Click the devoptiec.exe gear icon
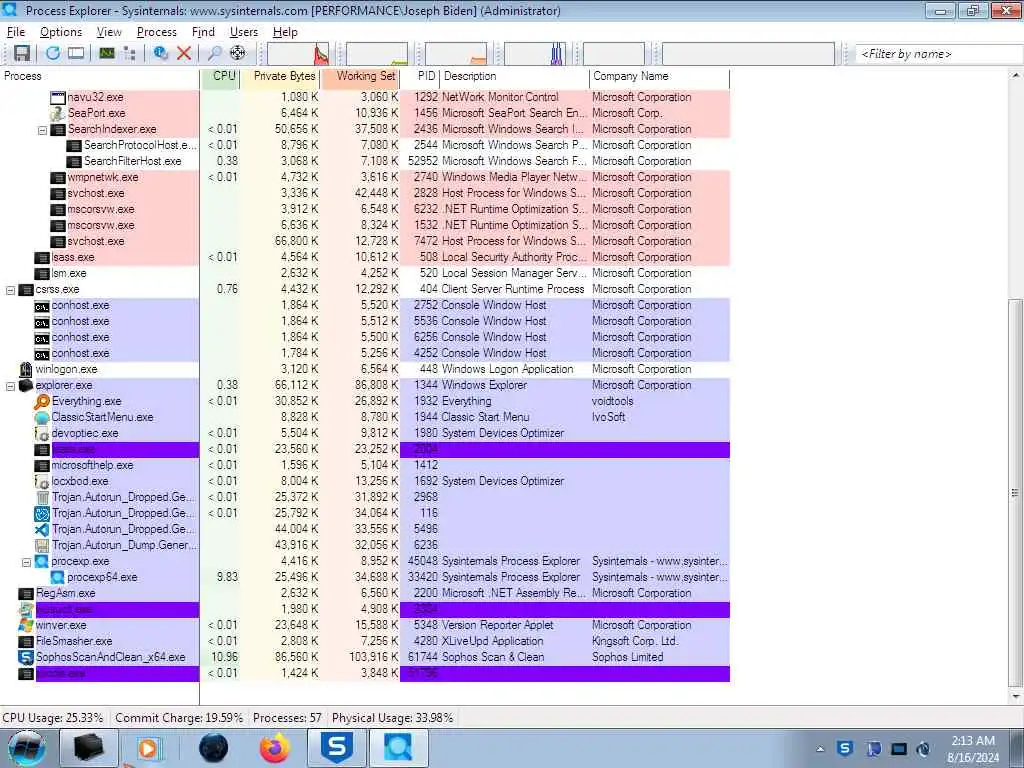 [x=42, y=433]
